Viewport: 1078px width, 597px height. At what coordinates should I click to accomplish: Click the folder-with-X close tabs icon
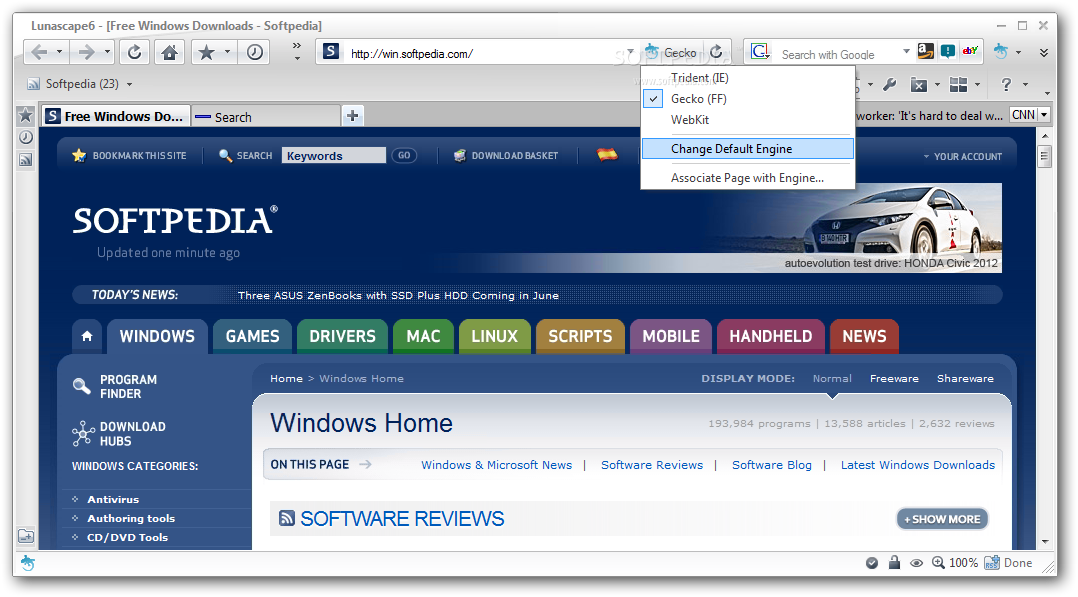[918, 85]
